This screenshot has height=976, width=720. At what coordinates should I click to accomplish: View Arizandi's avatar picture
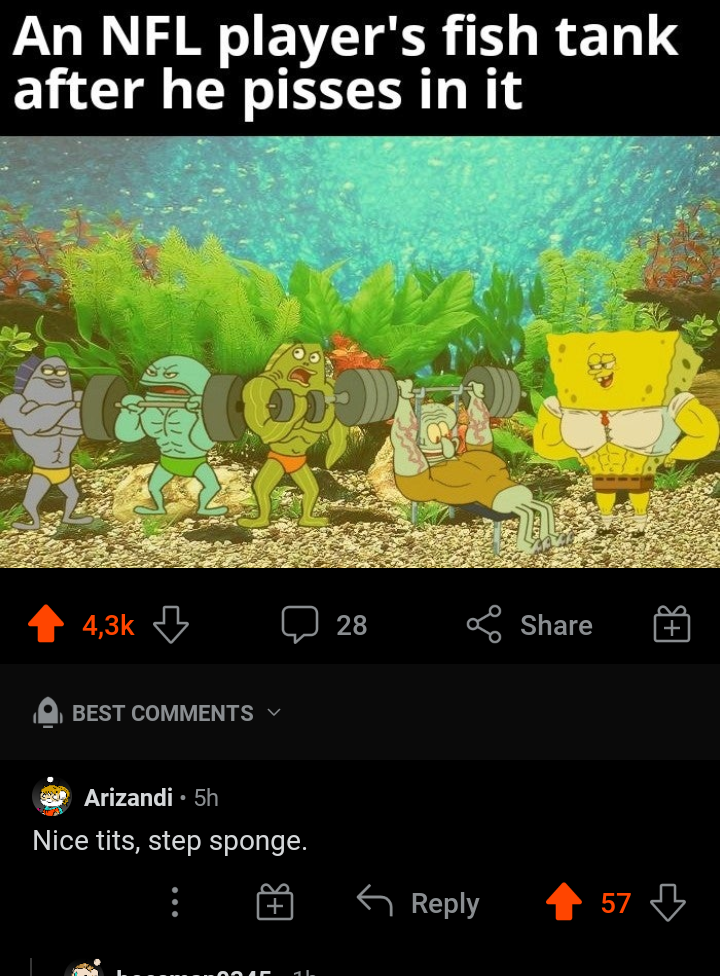click(x=52, y=797)
